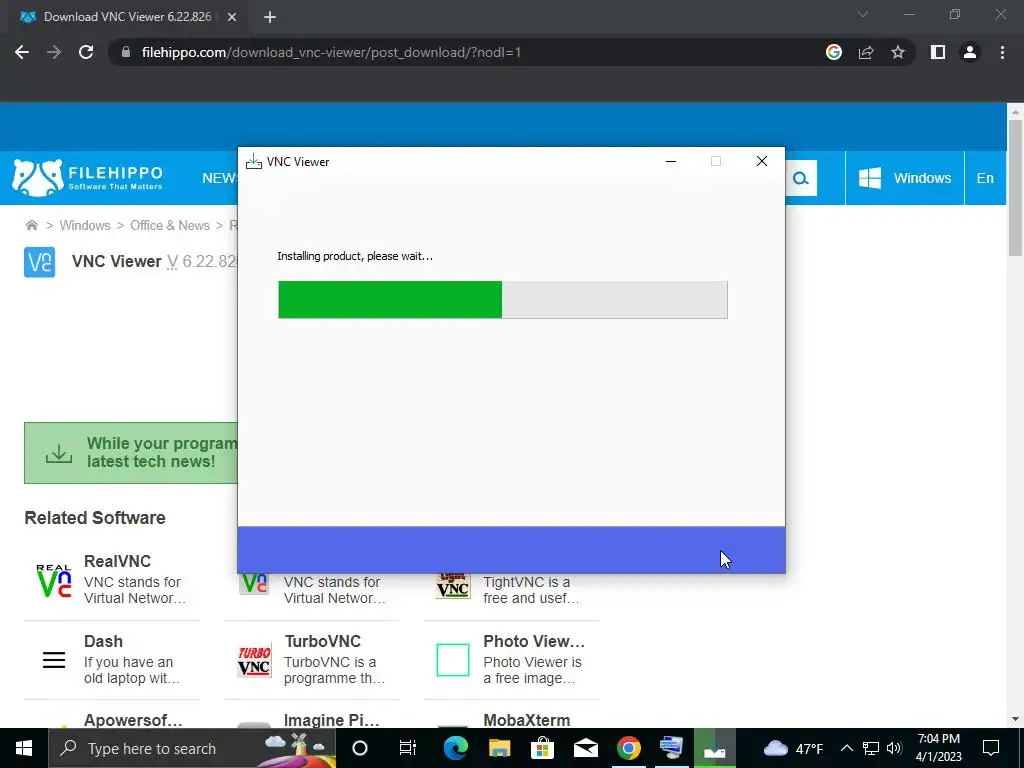Open Task View on taskbar
This screenshot has width=1024, height=768.
408,748
